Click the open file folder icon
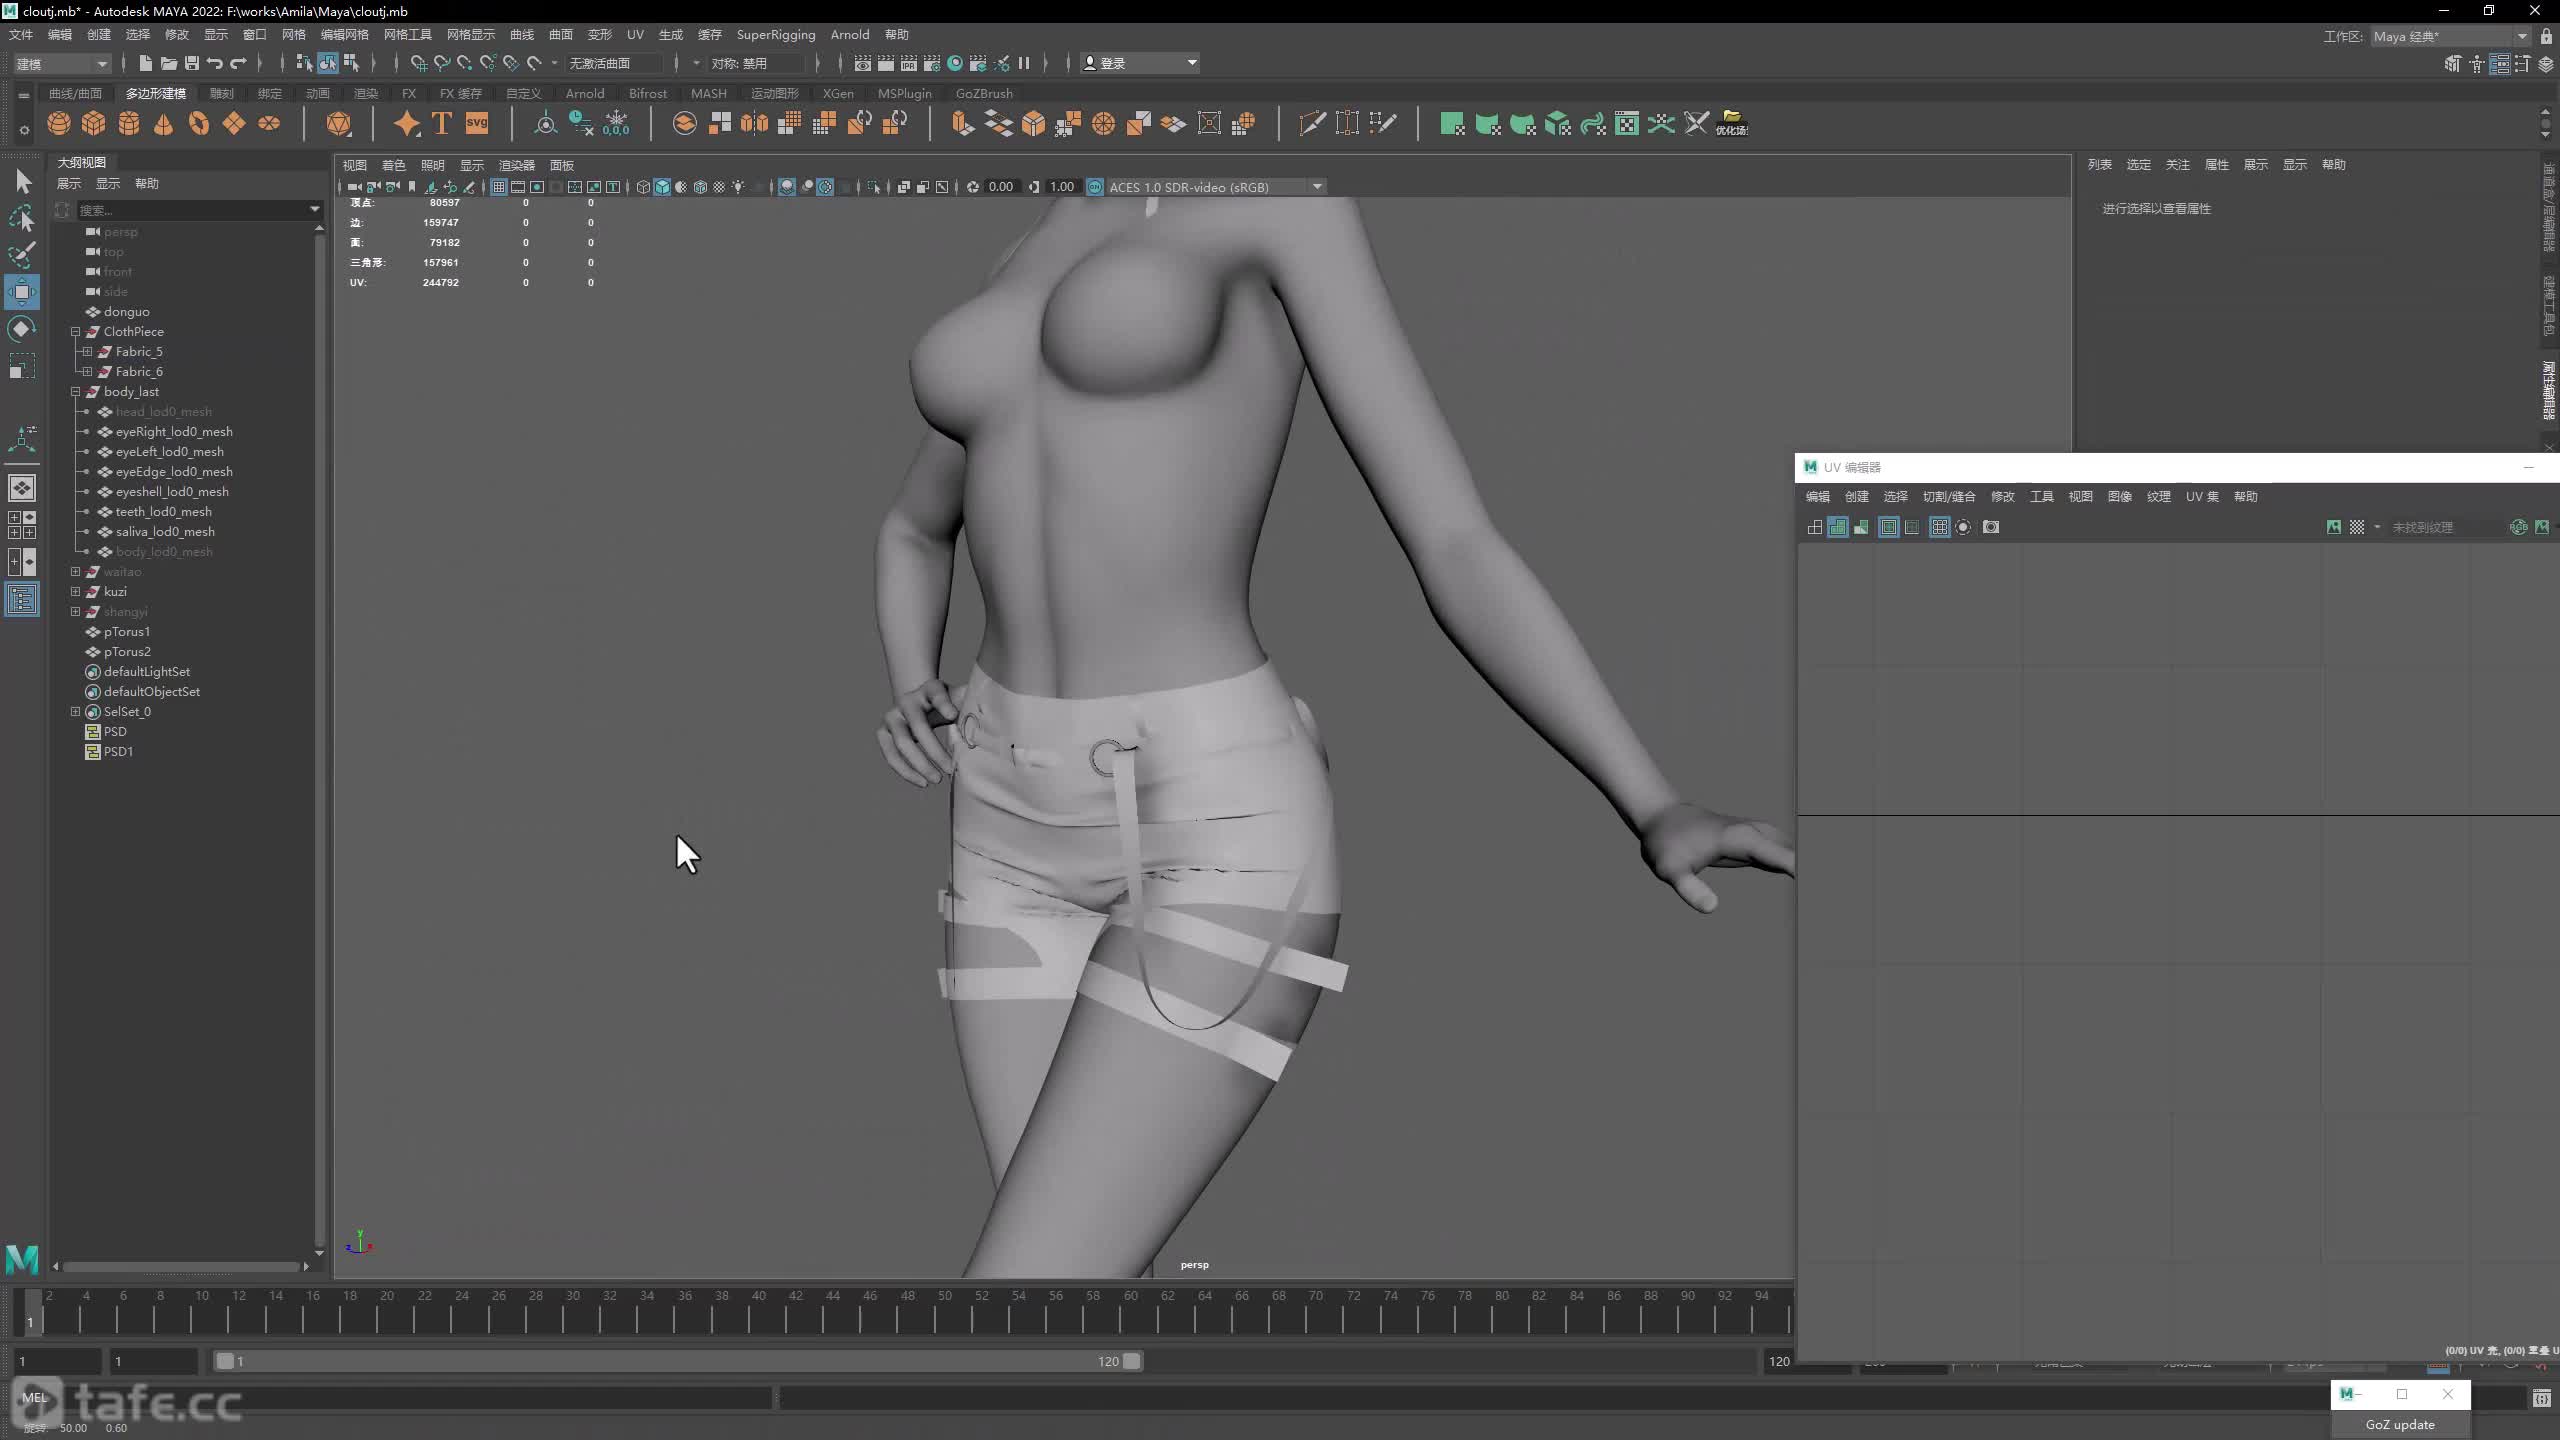The width and height of the screenshot is (2560, 1440). click(169, 63)
